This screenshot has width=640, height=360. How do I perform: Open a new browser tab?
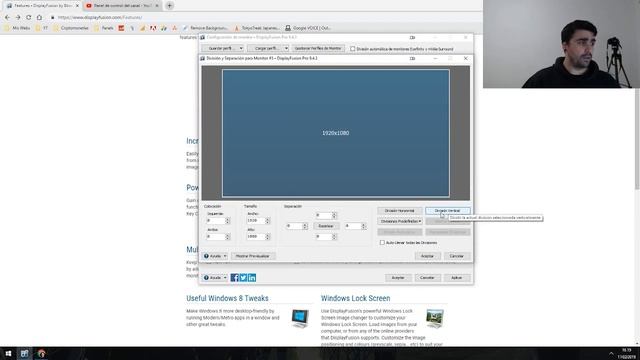click(x=169, y=6)
